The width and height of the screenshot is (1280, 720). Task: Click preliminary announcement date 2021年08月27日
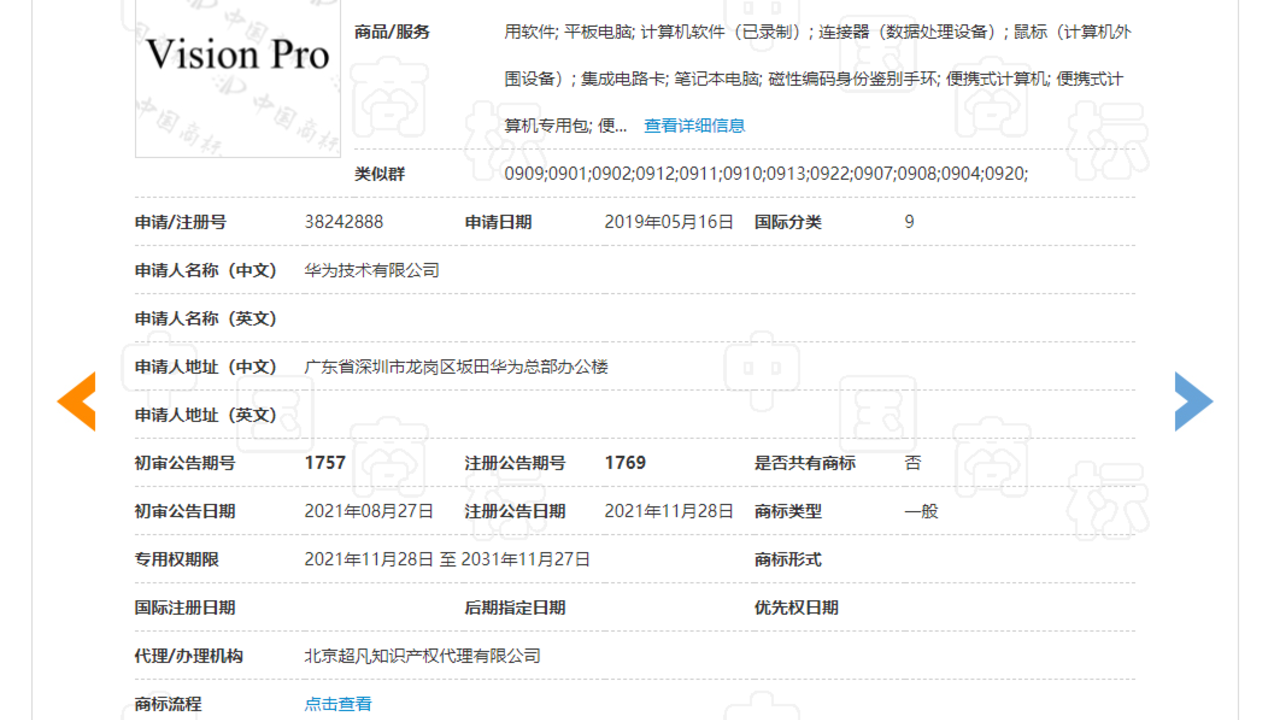tap(369, 511)
